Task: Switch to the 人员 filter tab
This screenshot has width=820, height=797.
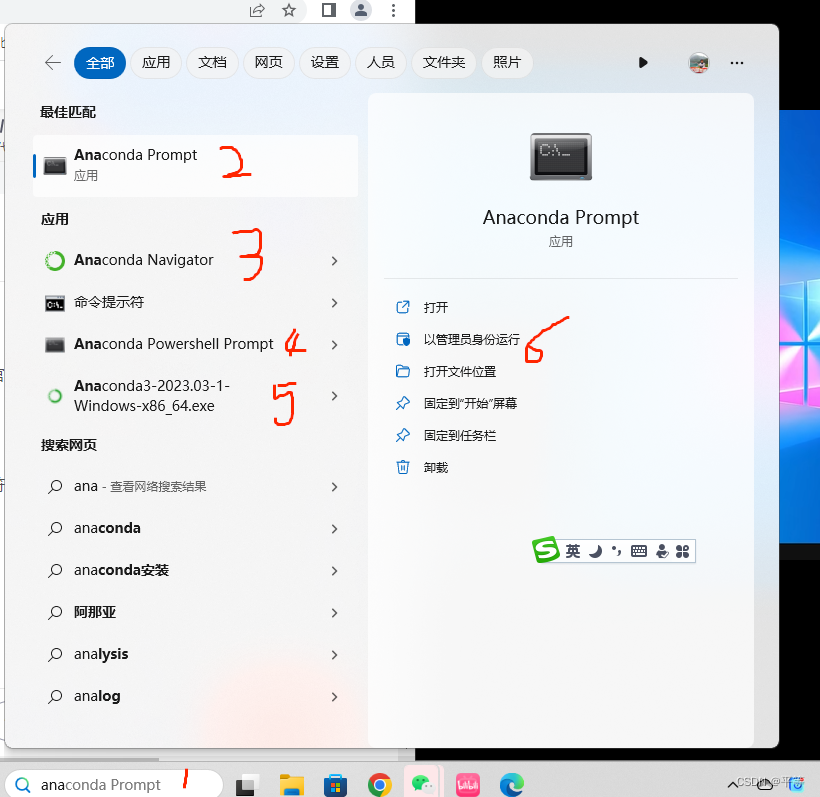Action: coord(381,63)
